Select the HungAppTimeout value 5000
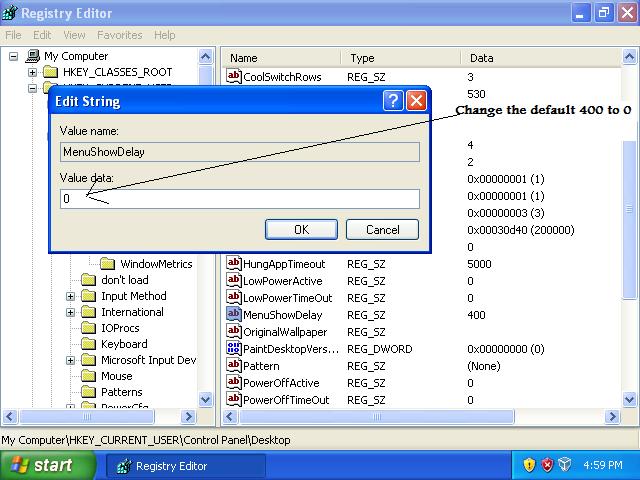The width and height of the screenshot is (640, 480). click(x=479, y=264)
